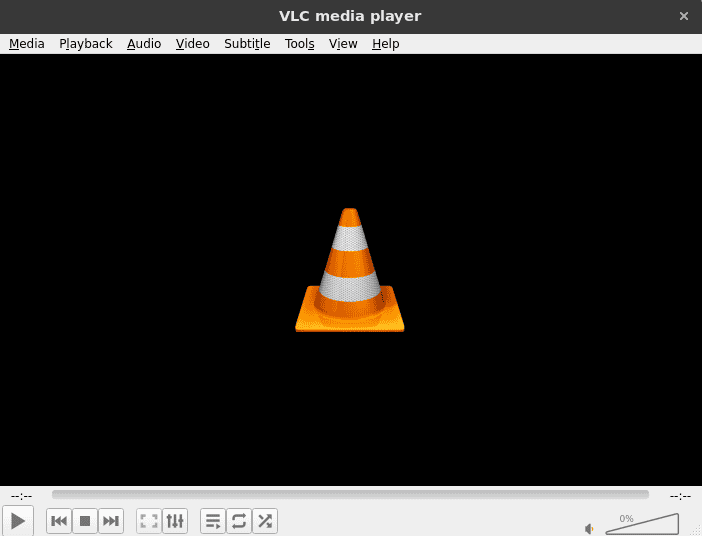Start playback with the Play button
This screenshot has height=536, width=702.
click(18, 521)
